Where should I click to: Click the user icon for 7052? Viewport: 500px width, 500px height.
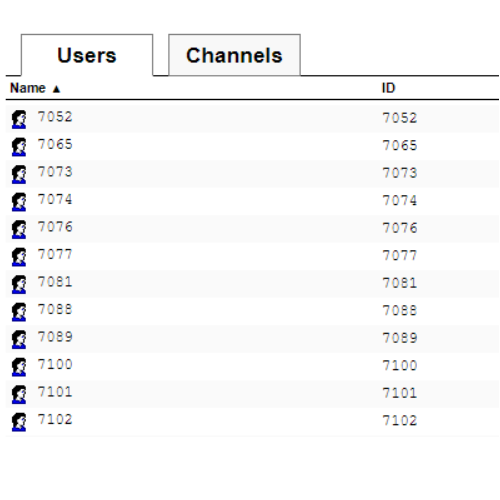click(x=19, y=119)
